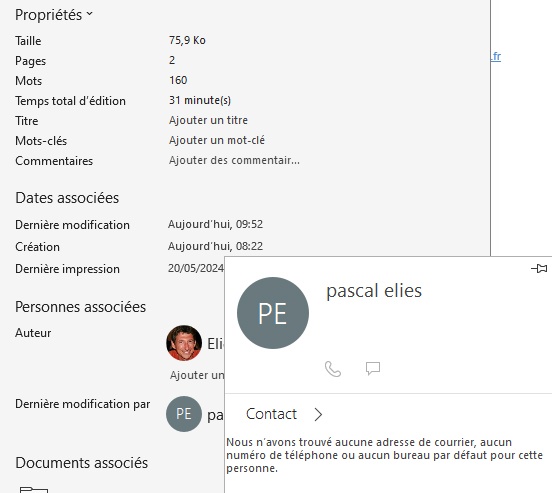This screenshot has width=552, height=493.
Task: Pin the pascal elies contact card
Action: pos(539,269)
